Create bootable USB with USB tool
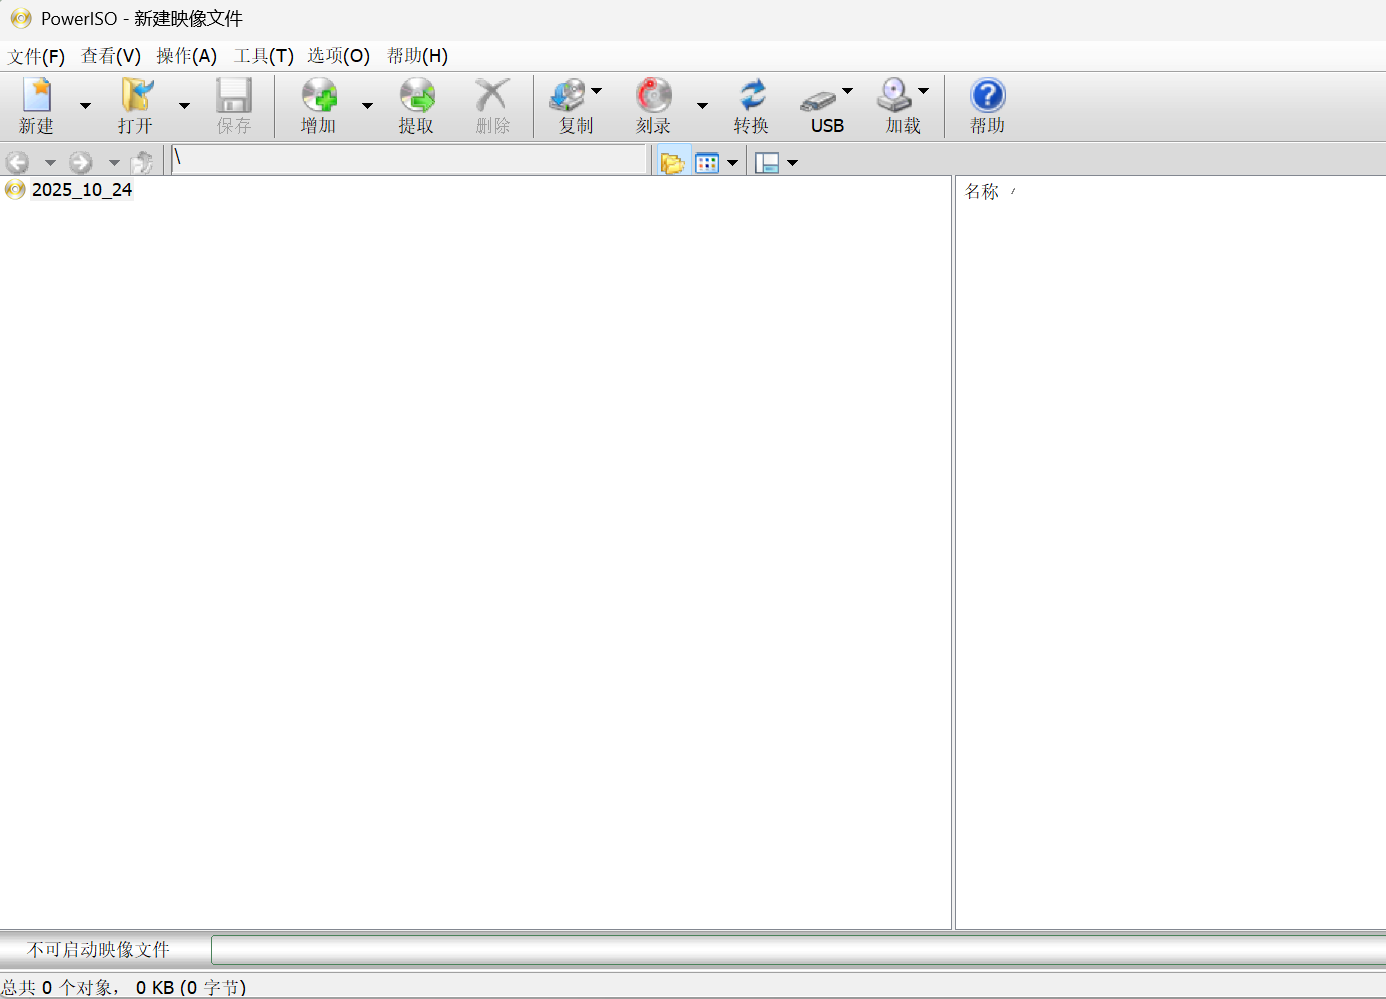 (x=826, y=105)
